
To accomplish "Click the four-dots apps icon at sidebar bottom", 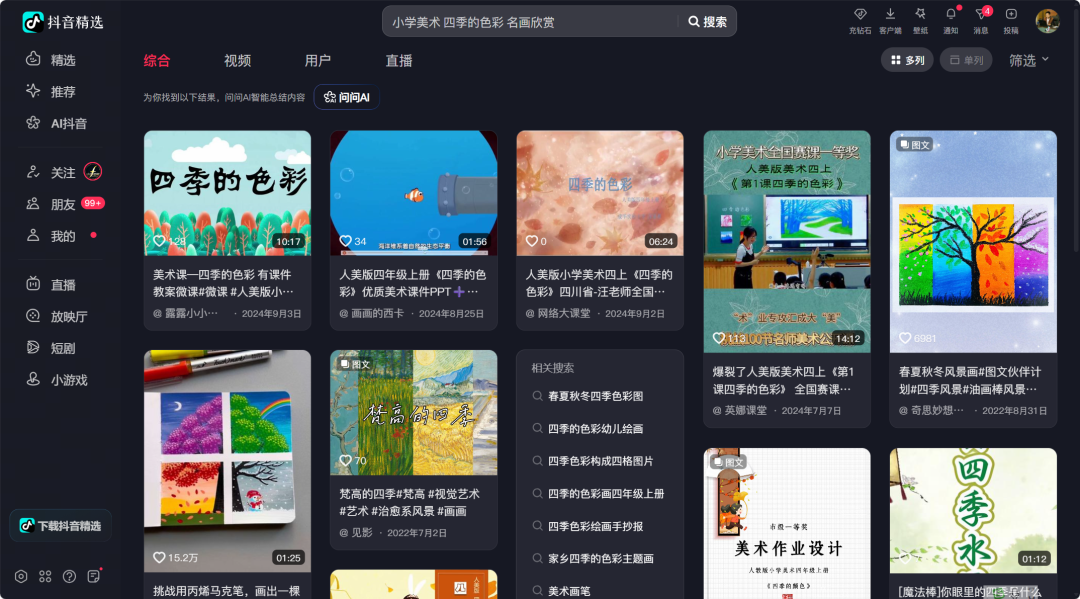I will click(45, 576).
